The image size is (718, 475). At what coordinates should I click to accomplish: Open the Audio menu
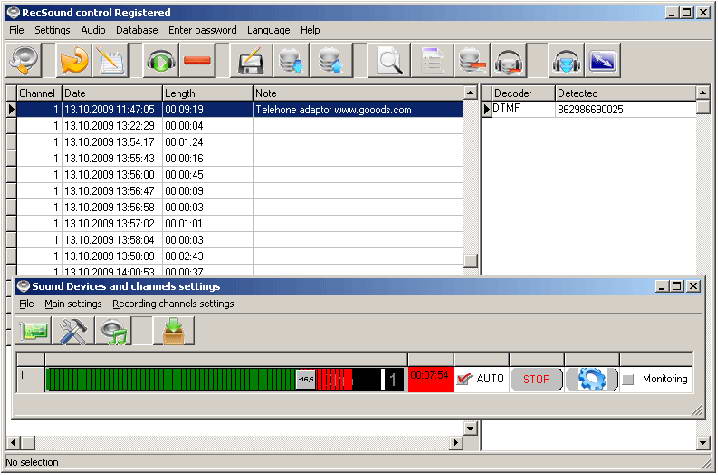(93, 30)
